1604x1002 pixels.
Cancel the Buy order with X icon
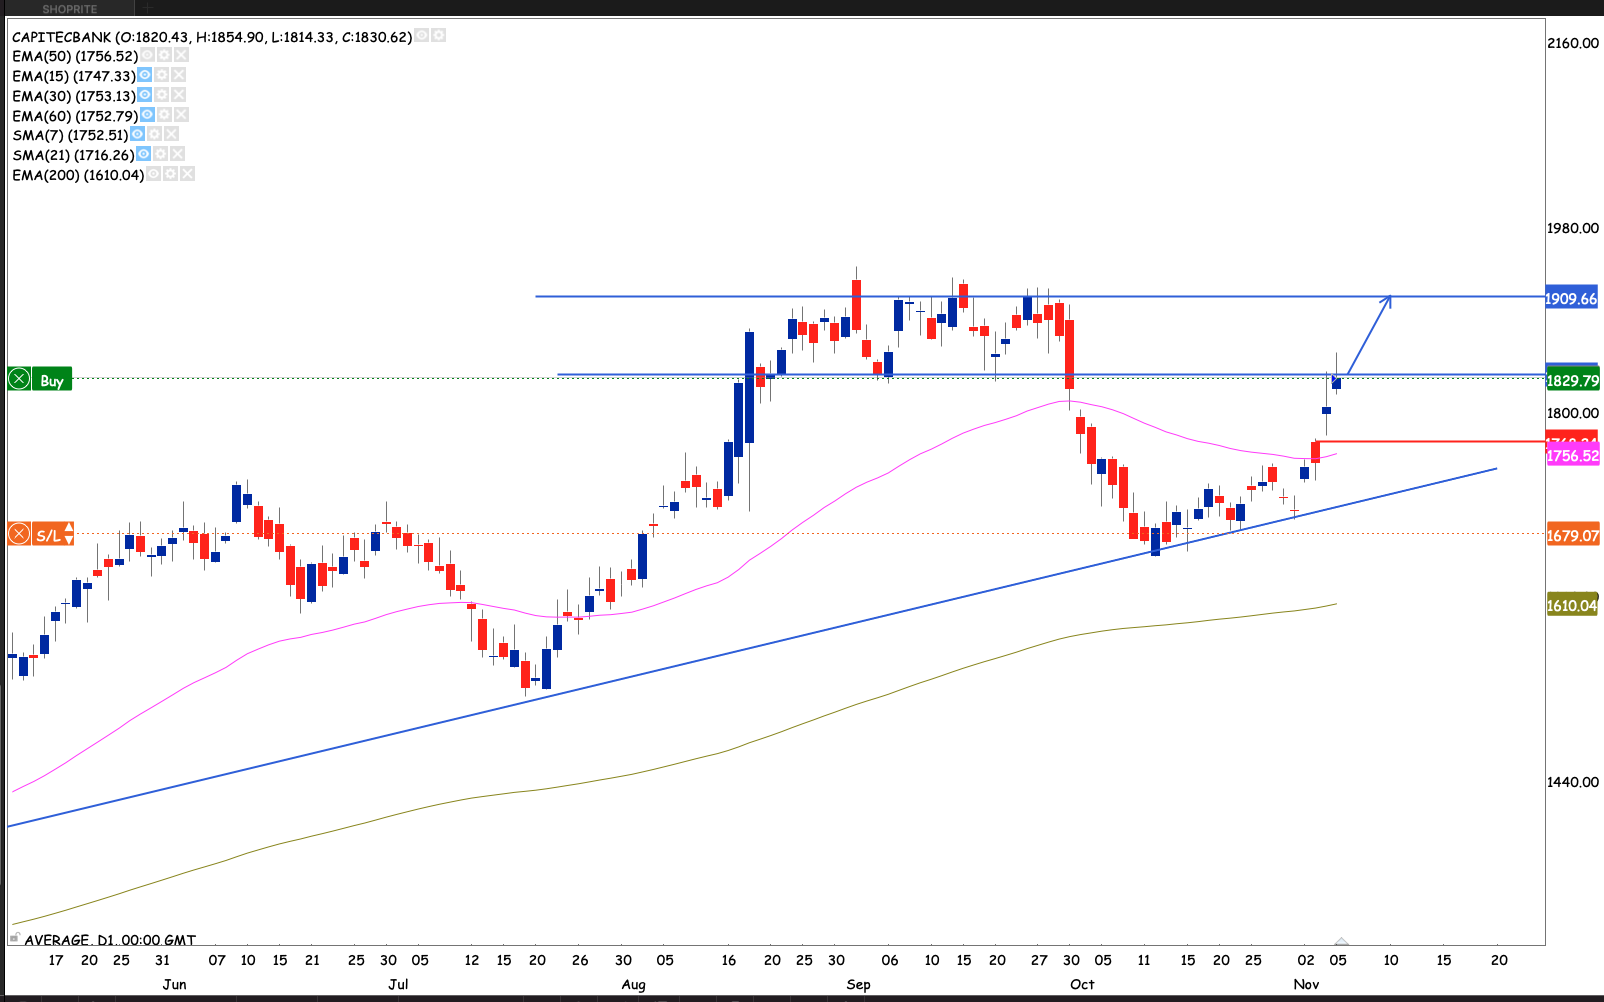[19, 379]
